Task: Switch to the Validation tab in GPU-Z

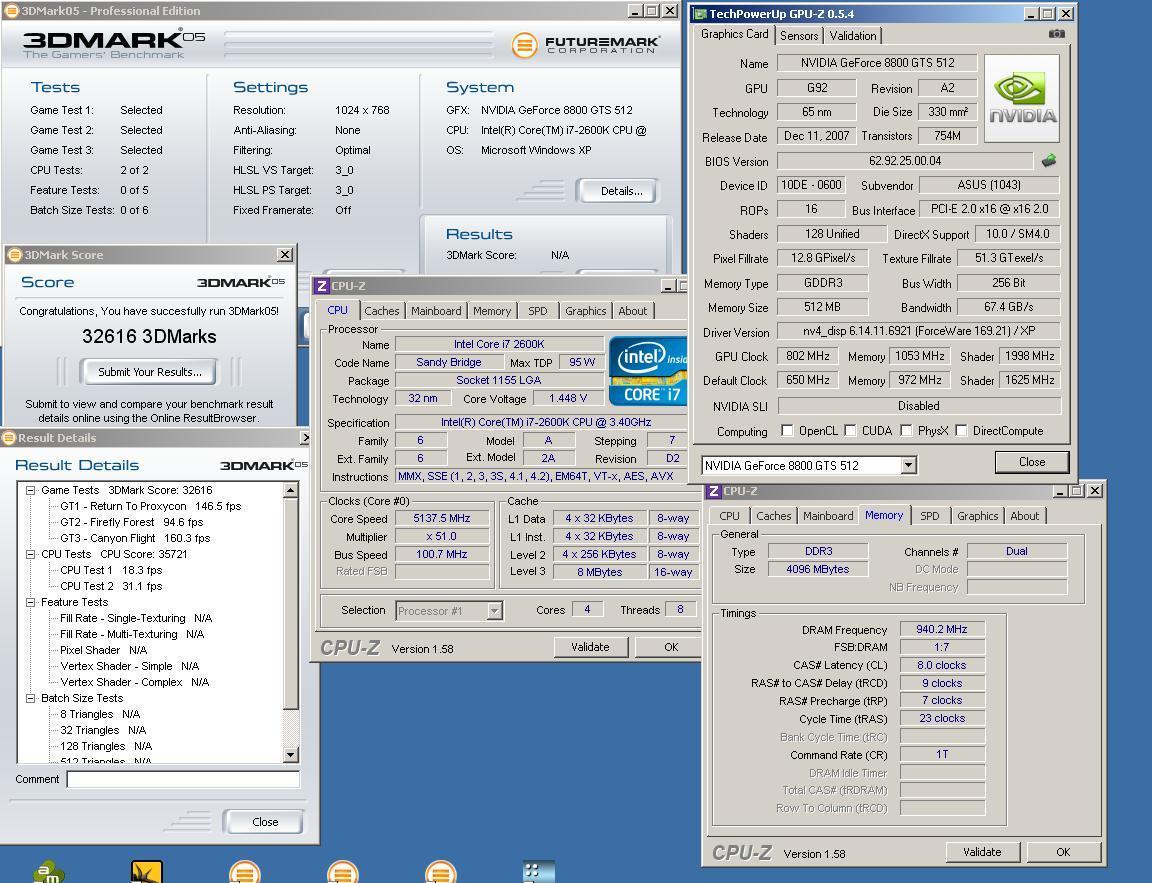Action: (x=852, y=35)
